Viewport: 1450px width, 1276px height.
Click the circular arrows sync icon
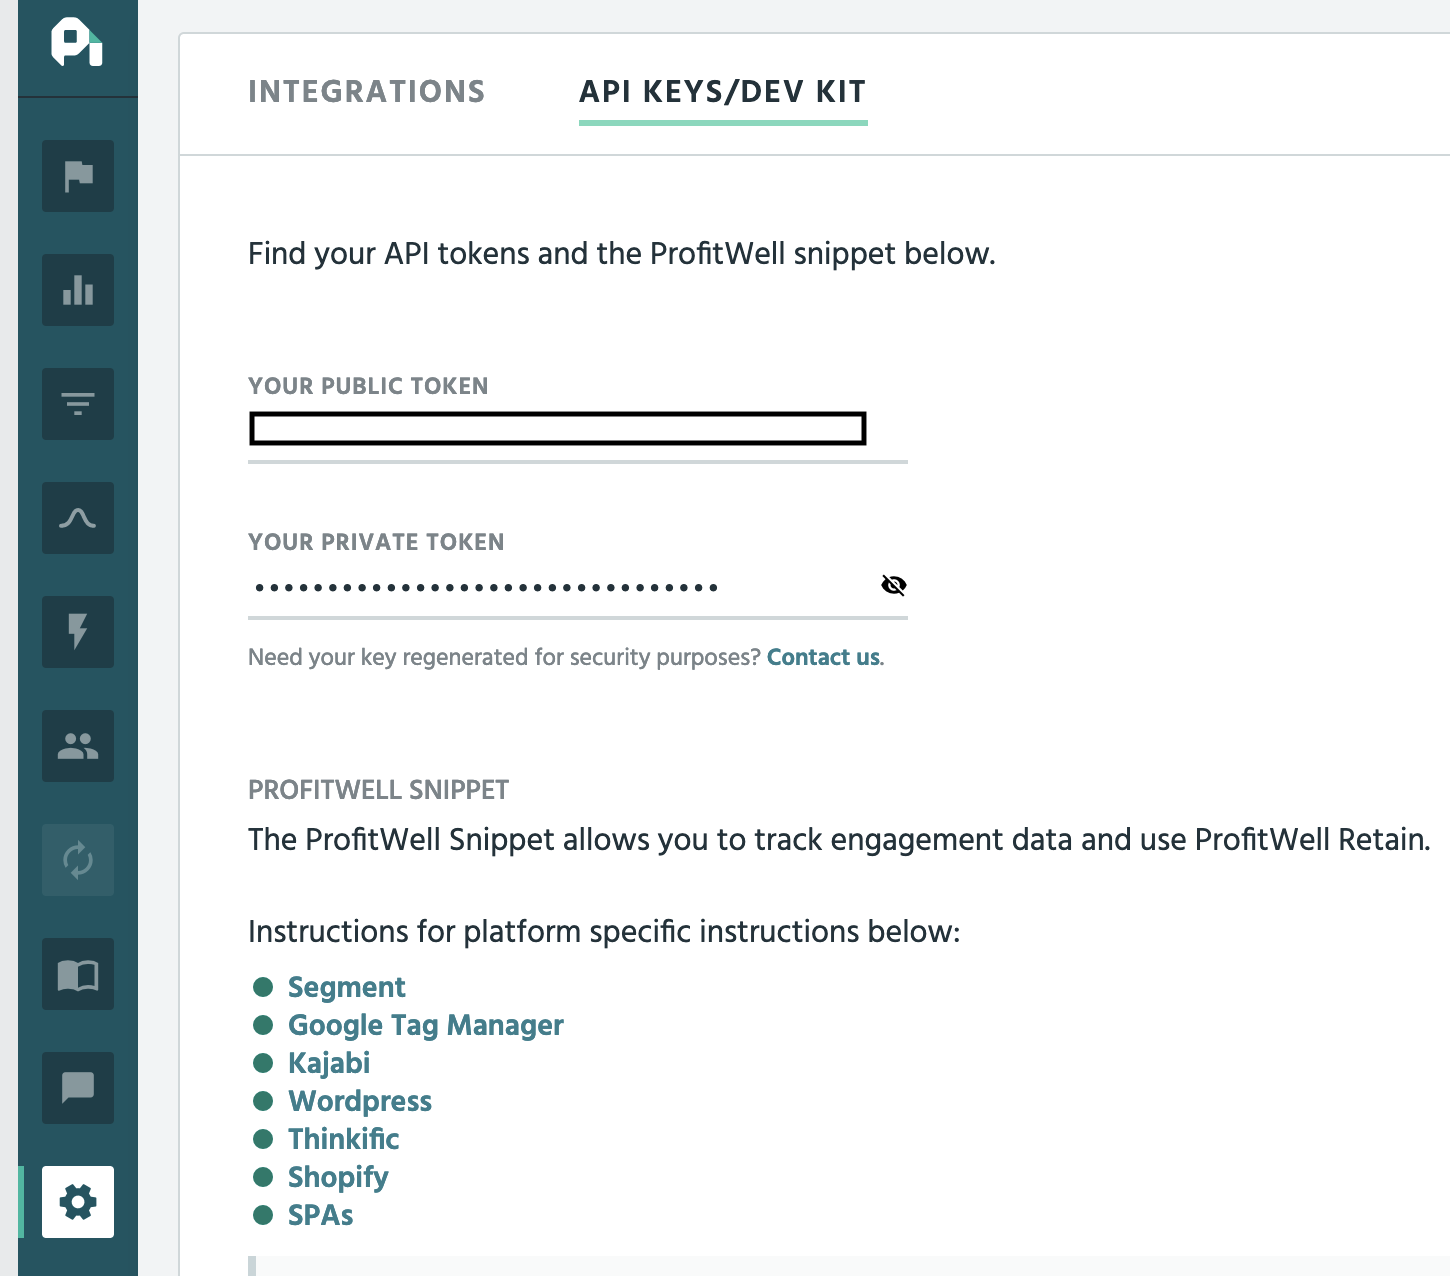point(78,860)
